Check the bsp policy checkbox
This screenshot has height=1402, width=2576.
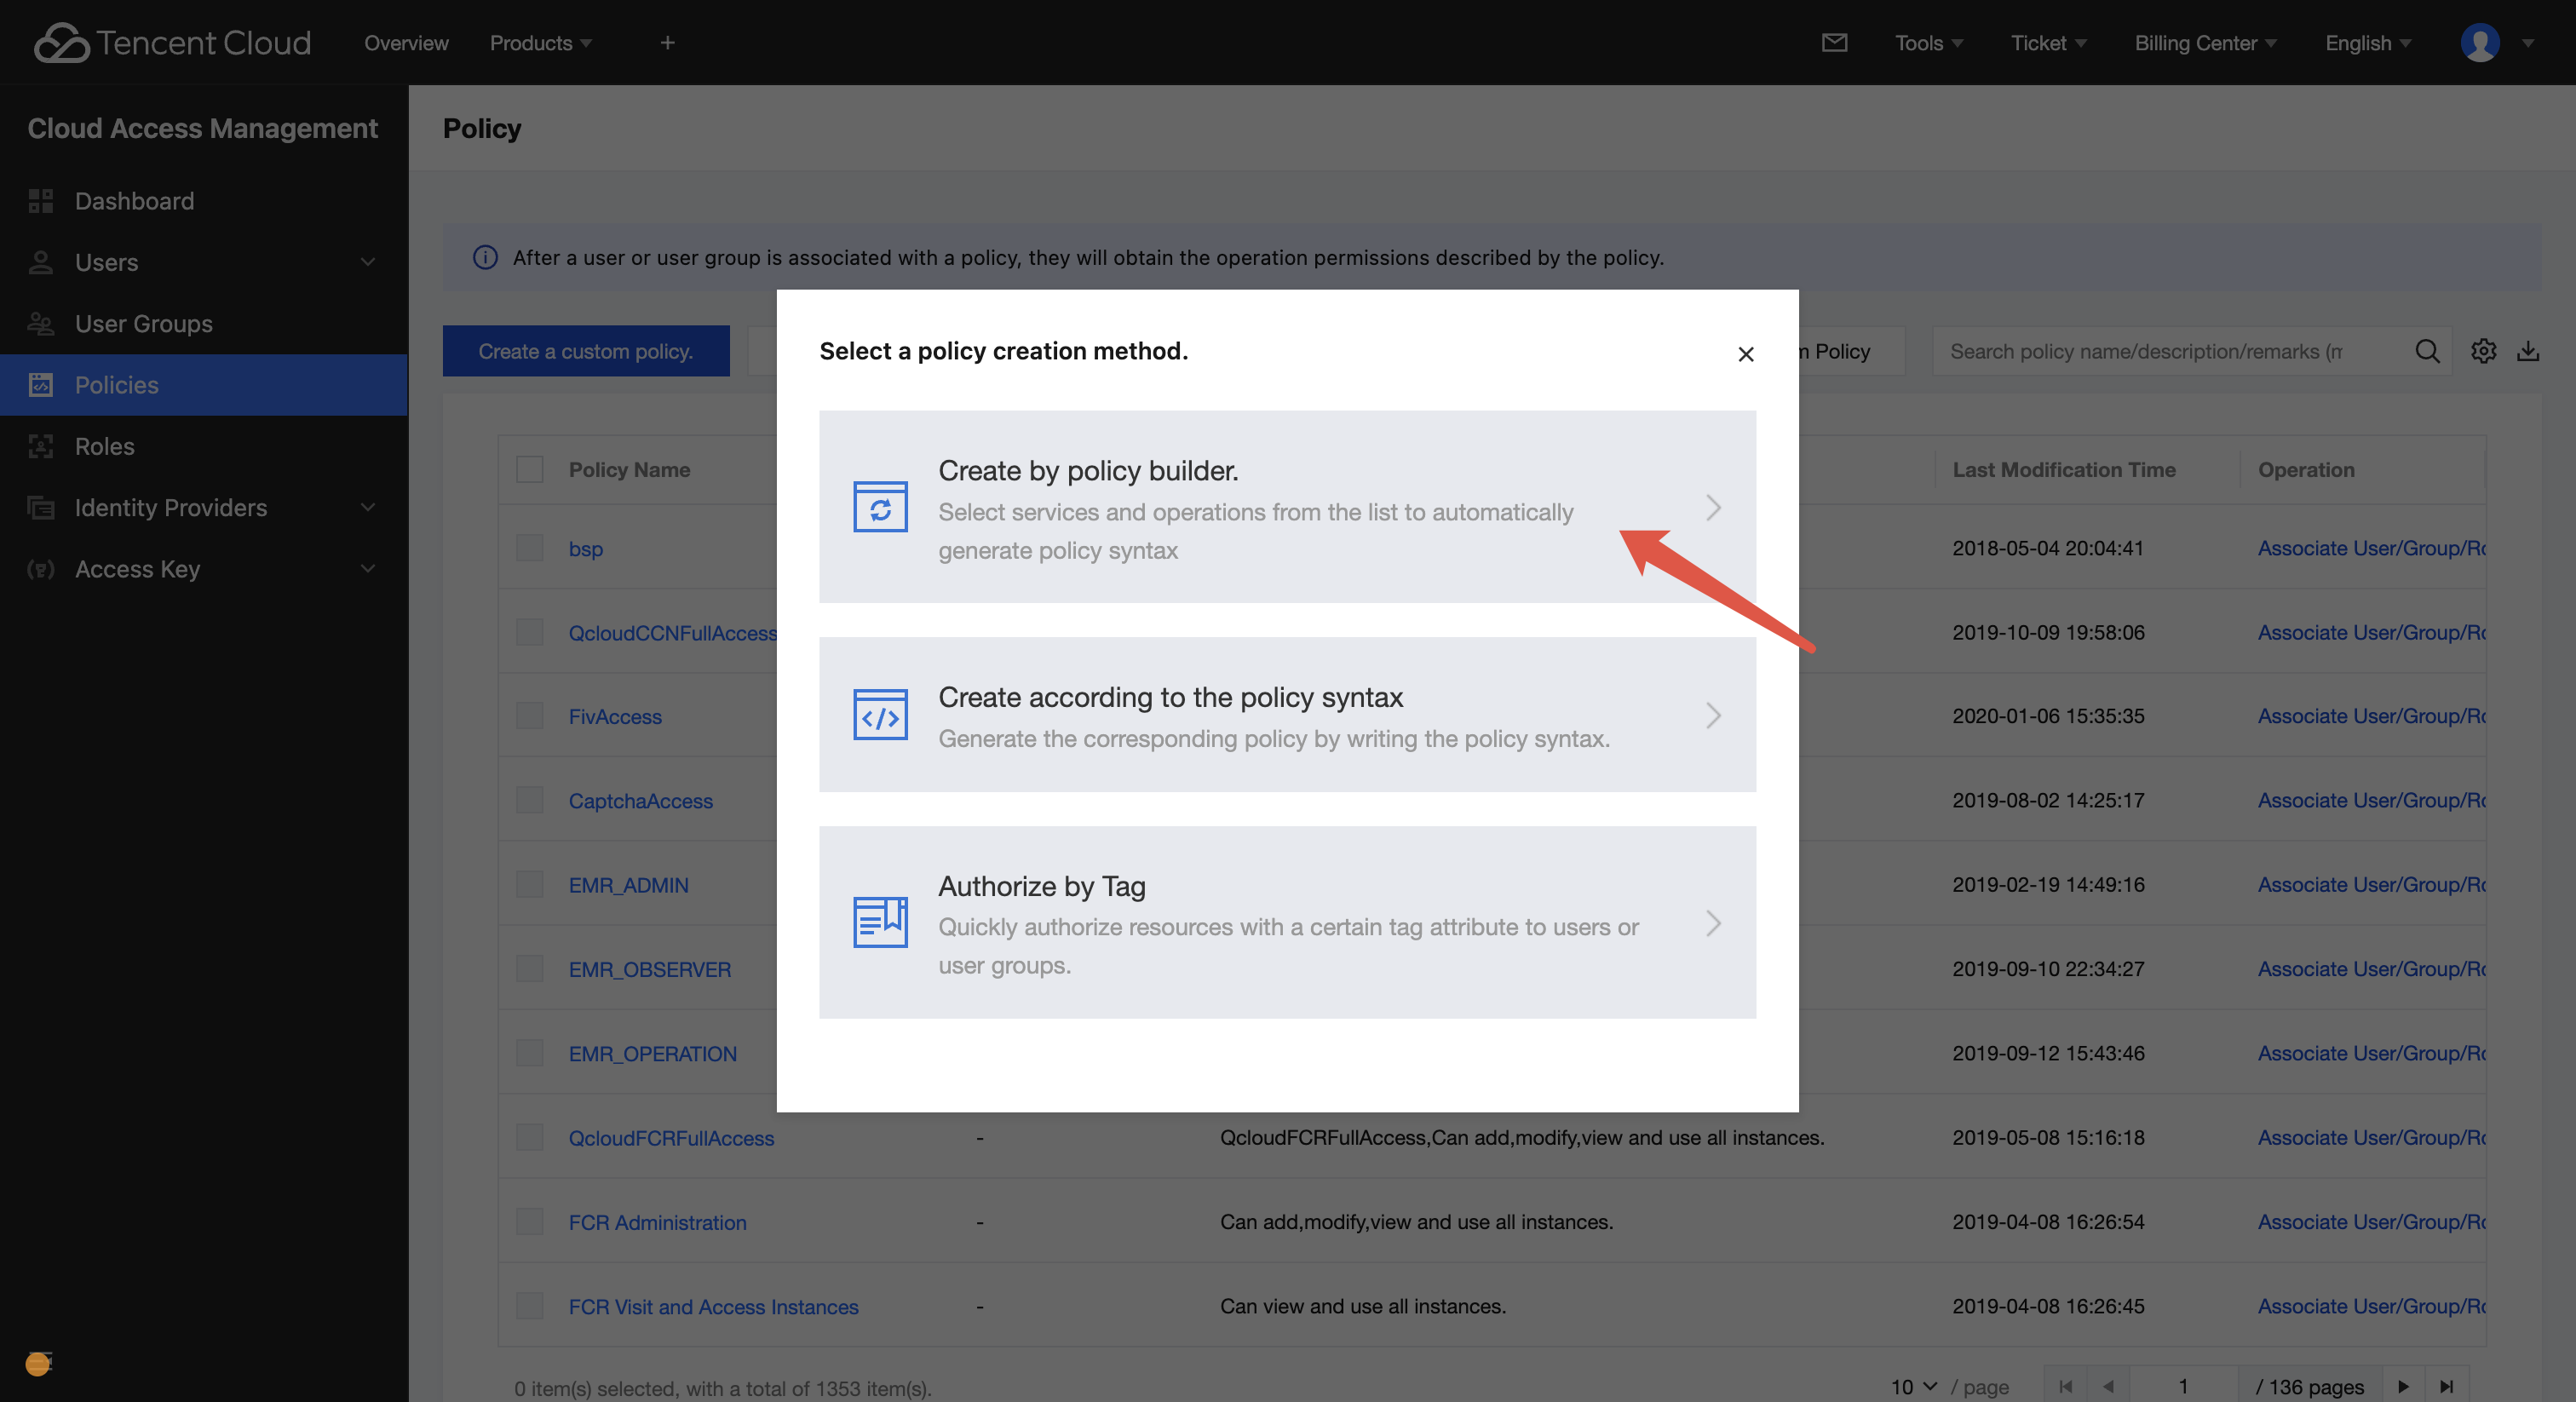click(x=529, y=548)
